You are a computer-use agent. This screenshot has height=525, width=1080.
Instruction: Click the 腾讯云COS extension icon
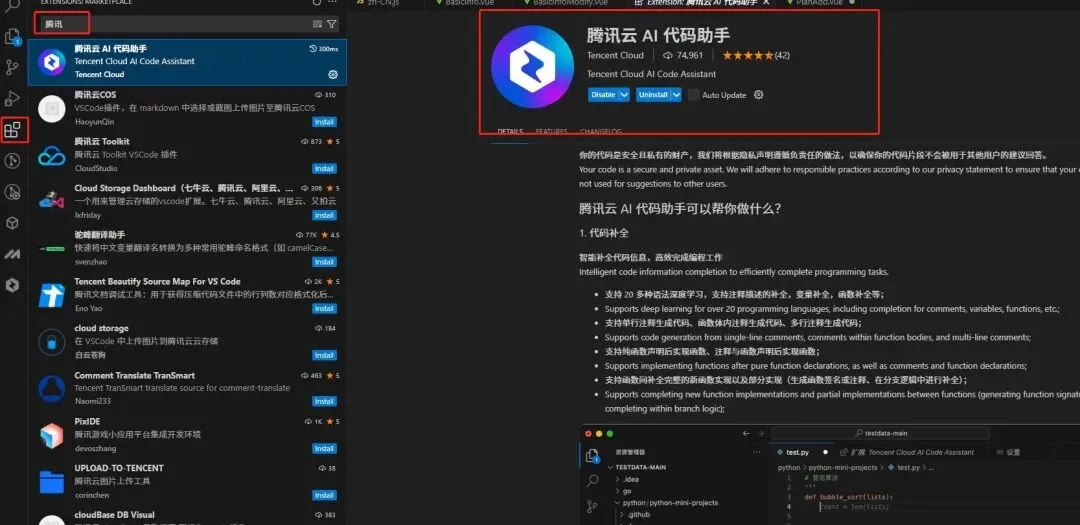pyautogui.click(x=52, y=109)
